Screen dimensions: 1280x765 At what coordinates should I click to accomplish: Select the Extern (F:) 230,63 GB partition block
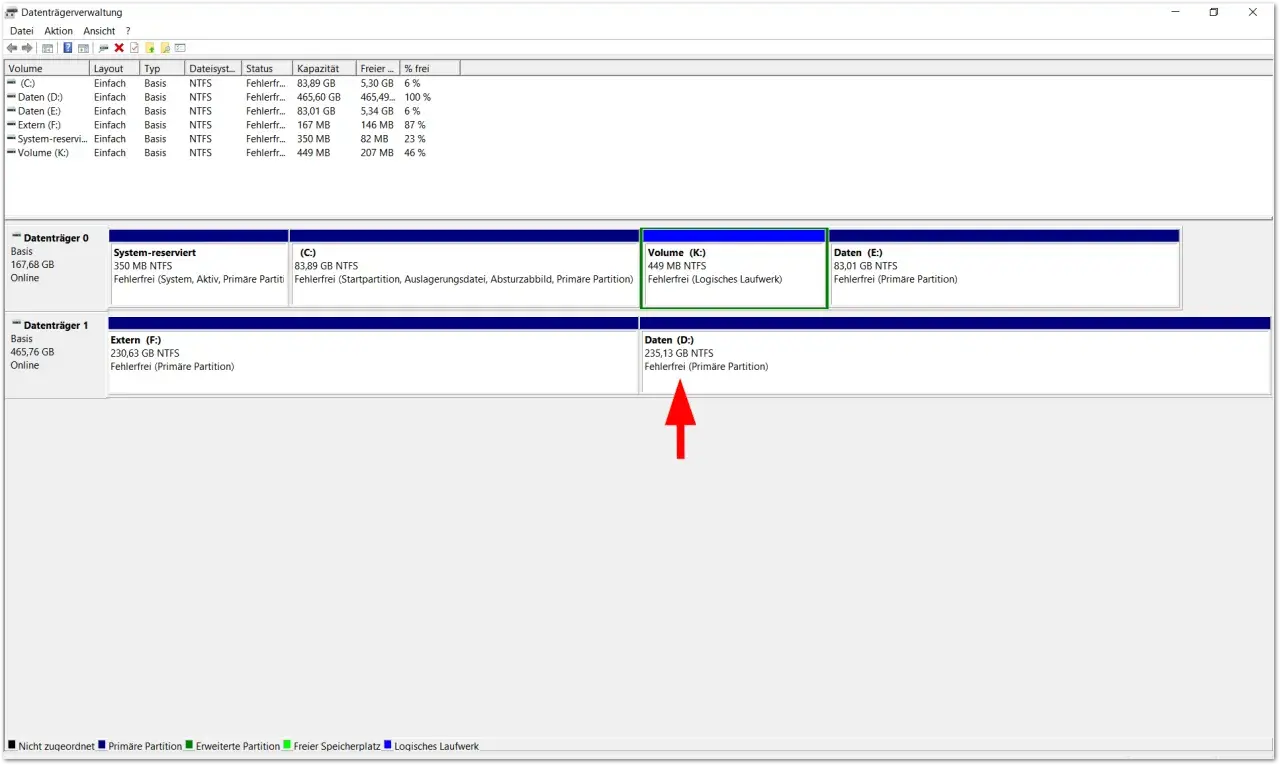click(x=373, y=355)
